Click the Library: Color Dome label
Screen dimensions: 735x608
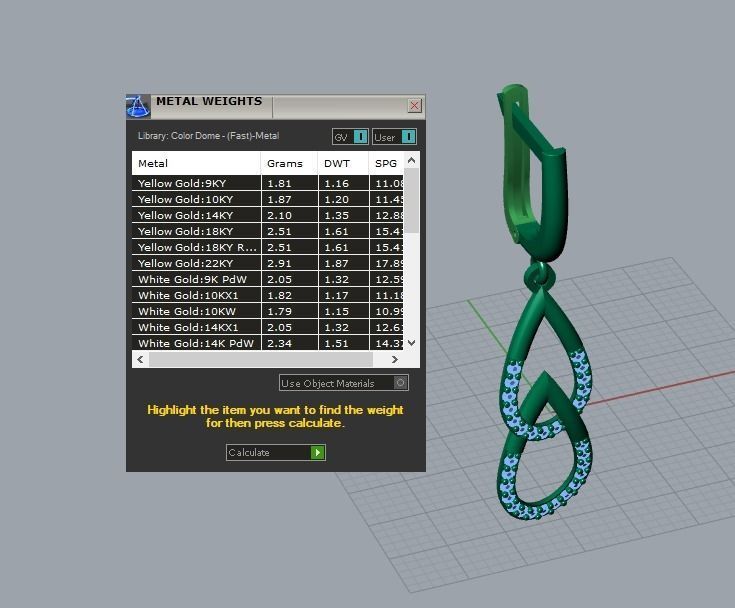click(x=208, y=136)
